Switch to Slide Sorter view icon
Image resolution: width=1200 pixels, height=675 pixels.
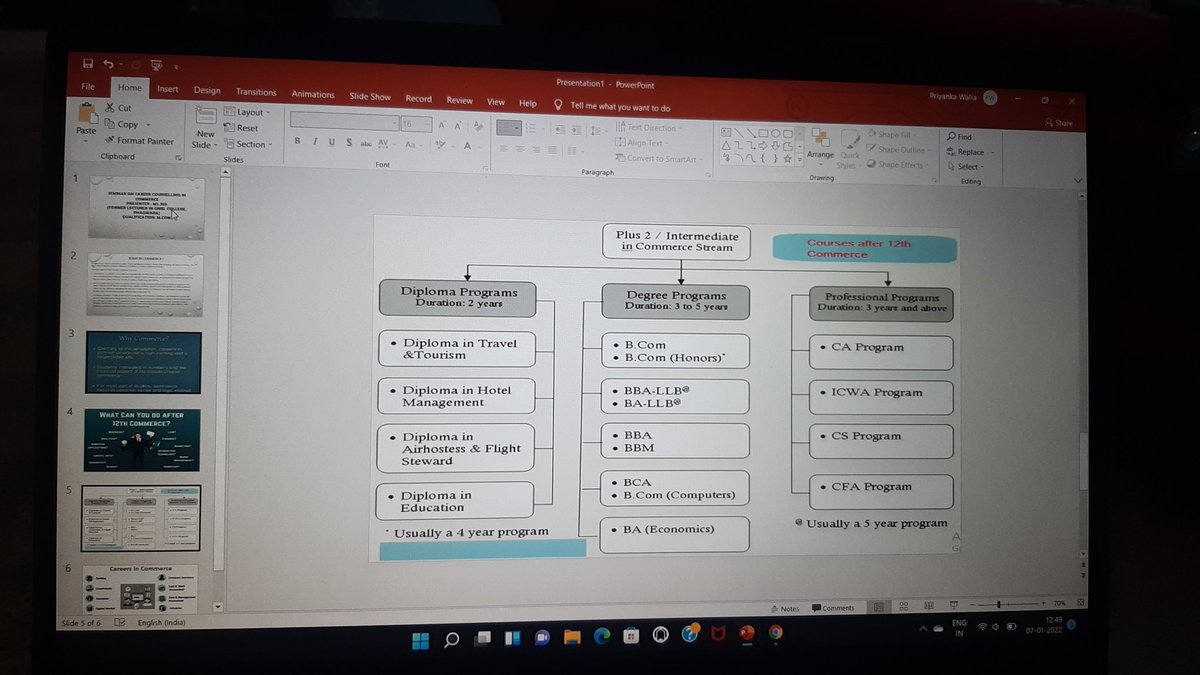tap(903, 606)
